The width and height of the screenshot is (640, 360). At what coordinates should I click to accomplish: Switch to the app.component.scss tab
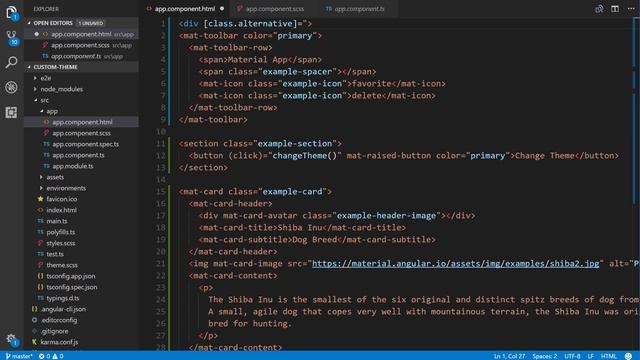pos(274,9)
